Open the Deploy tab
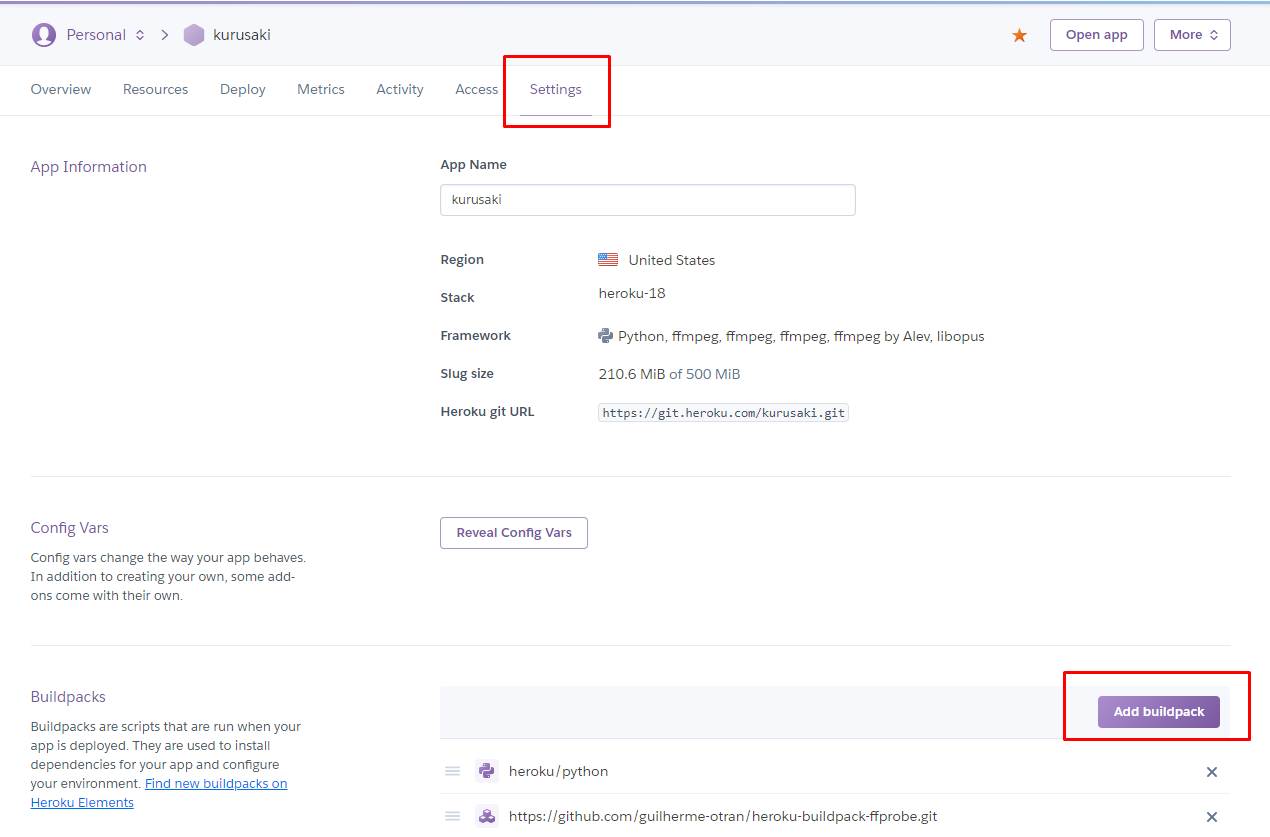1270x837 pixels. coord(243,89)
